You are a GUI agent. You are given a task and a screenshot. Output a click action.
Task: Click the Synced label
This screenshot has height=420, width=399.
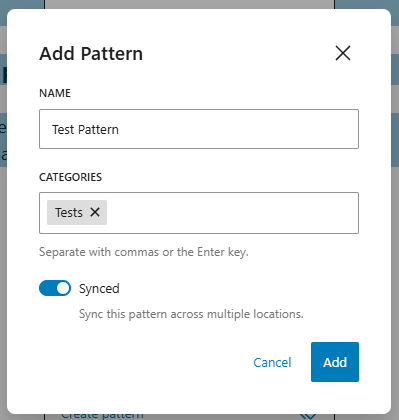pos(99,289)
